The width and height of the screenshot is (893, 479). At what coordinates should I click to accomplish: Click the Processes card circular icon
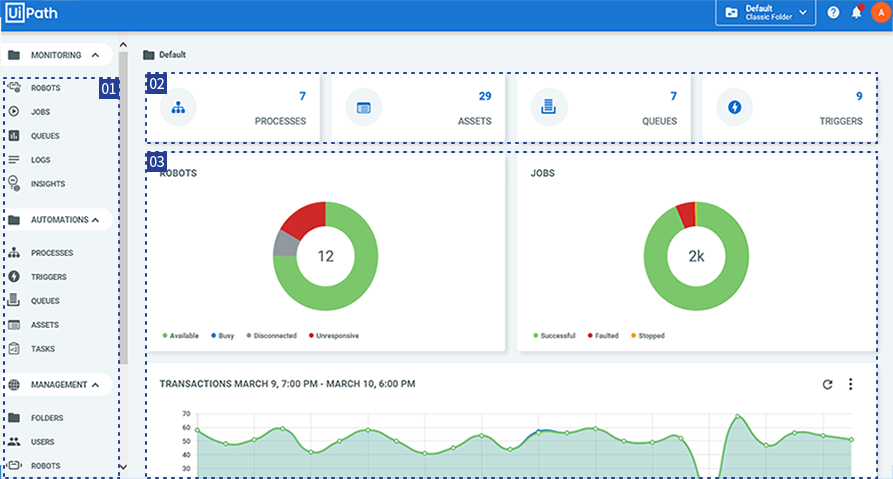(x=178, y=107)
